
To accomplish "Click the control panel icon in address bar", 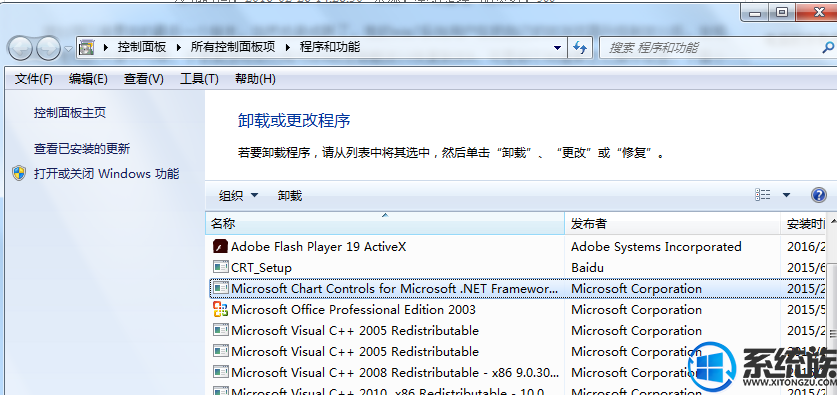I will click(x=86, y=48).
